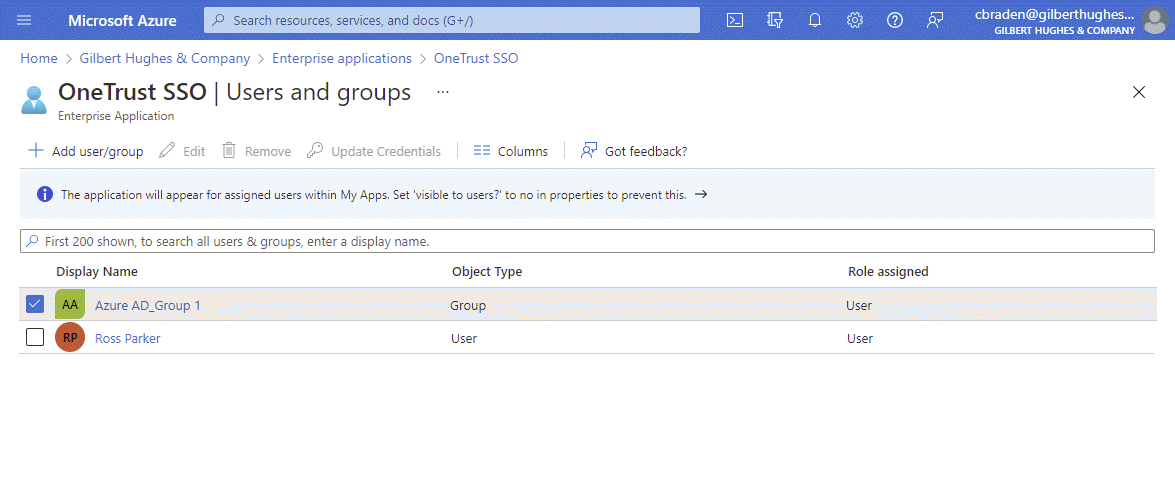Screen dimensions: 1175x484
Task: Click the info icon in the banner
Action: coord(45,195)
